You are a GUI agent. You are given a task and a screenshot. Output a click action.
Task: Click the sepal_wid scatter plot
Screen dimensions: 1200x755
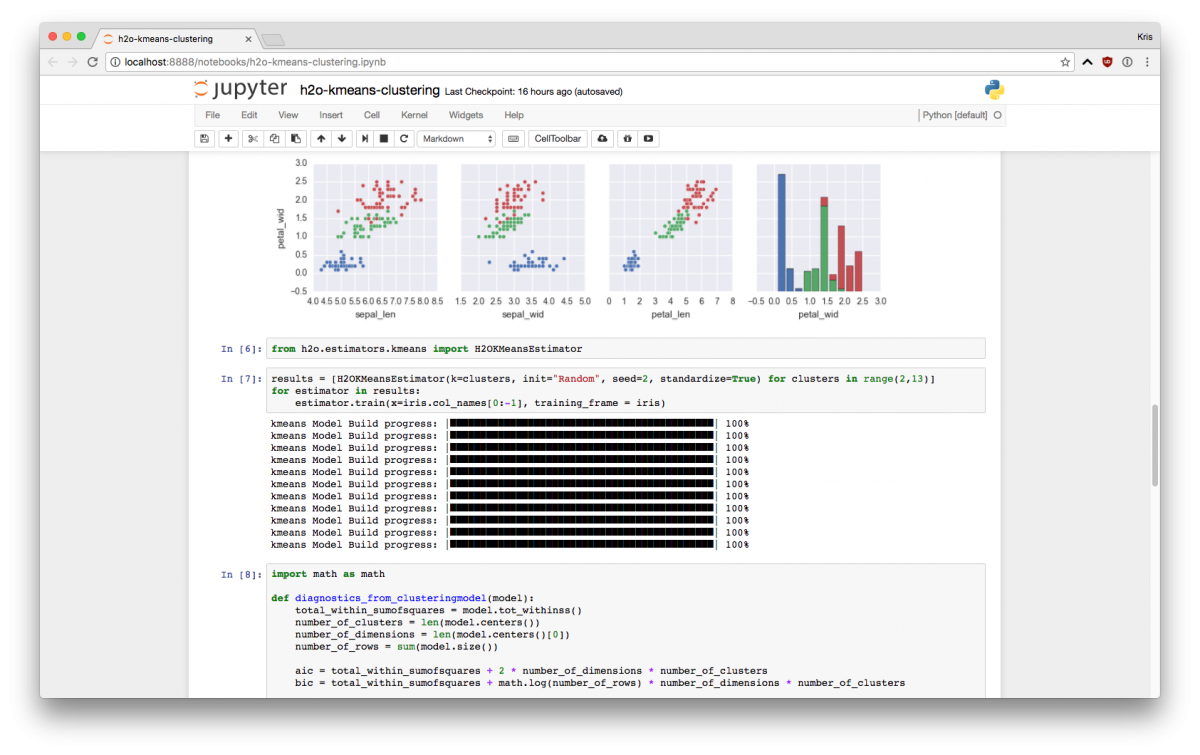tap(522, 227)
